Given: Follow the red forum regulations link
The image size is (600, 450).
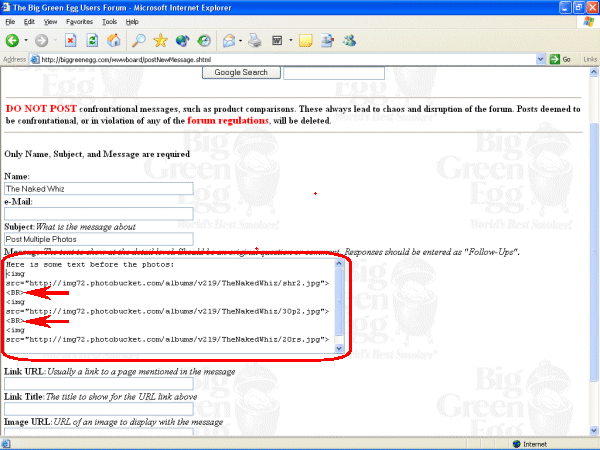Looking at the screenshot, I should click(x=228, y=121).
